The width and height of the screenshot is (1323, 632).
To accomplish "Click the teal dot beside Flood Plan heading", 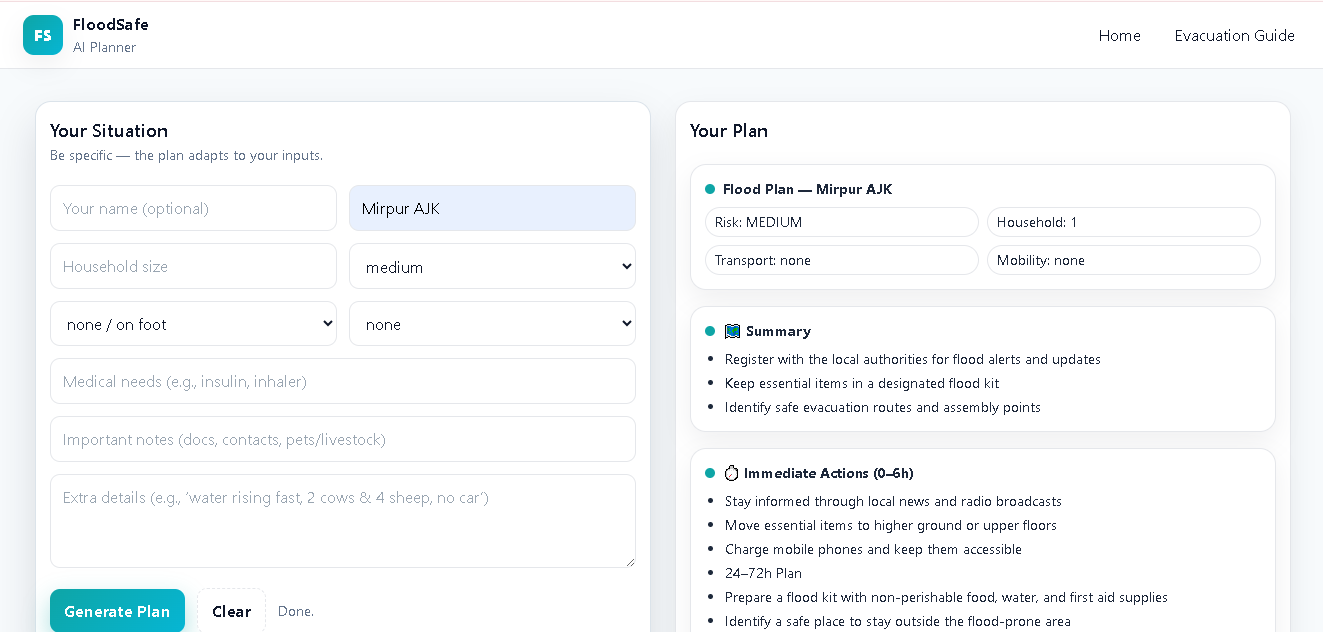I will pos(710,189).
